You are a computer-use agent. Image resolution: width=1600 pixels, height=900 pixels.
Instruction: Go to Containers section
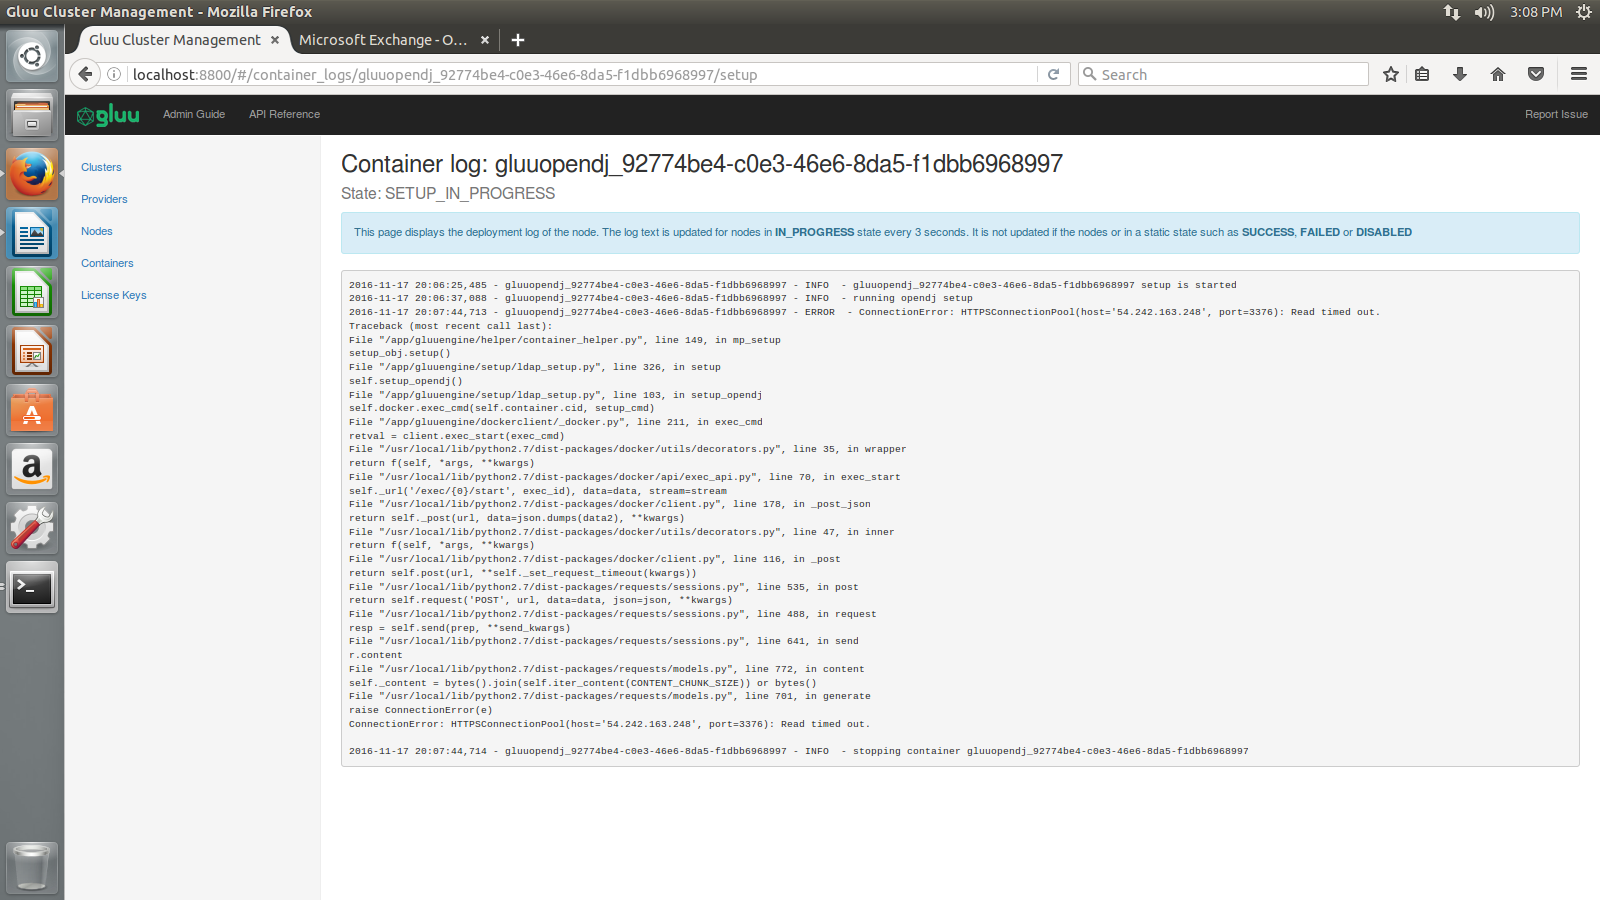coord(107,263)
